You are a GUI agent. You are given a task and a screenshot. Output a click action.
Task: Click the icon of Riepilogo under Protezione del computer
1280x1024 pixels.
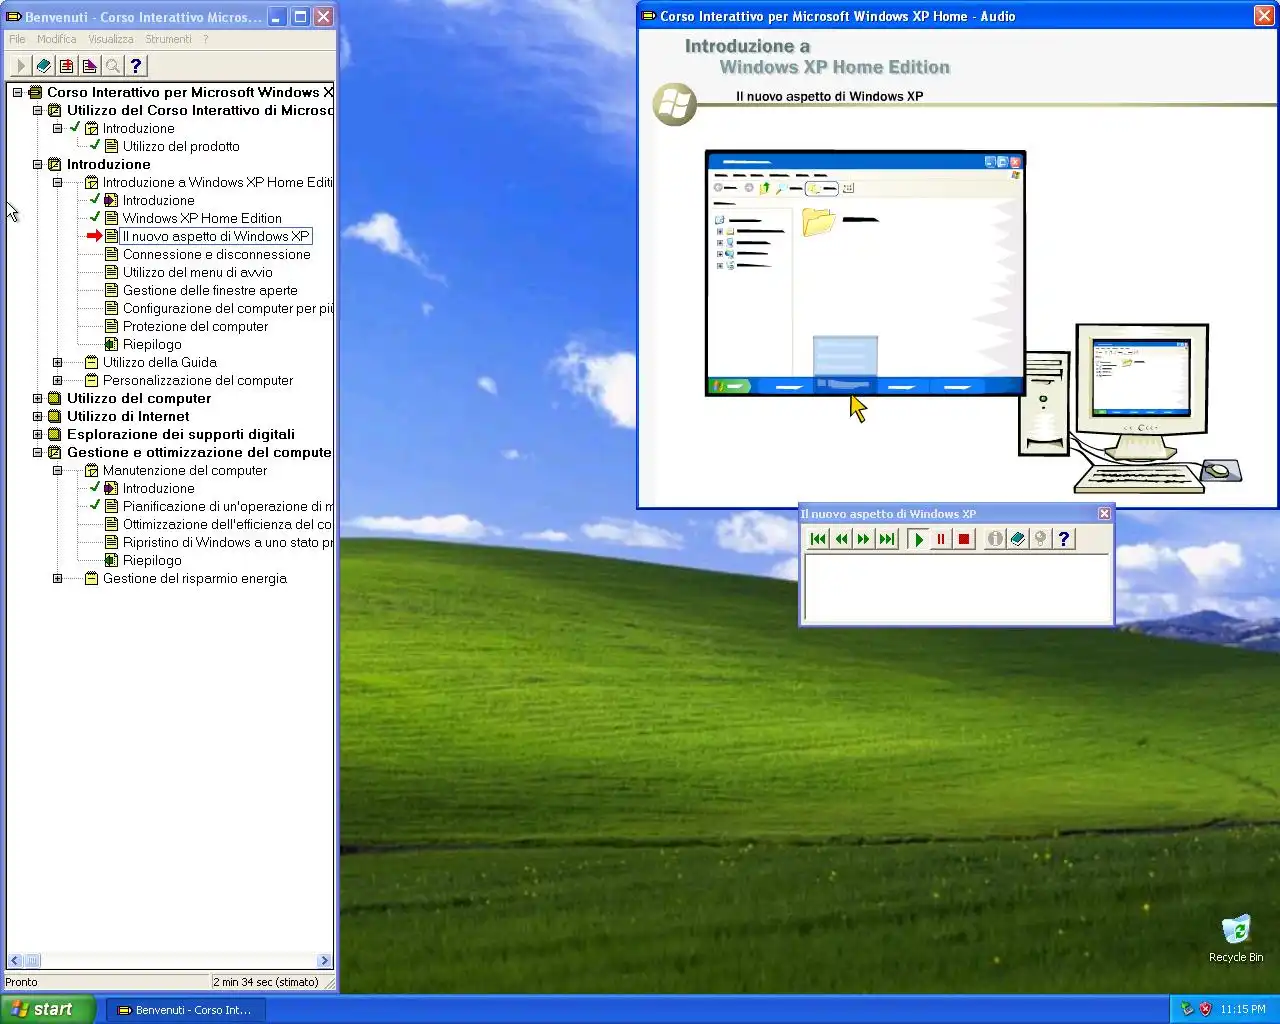111,344
